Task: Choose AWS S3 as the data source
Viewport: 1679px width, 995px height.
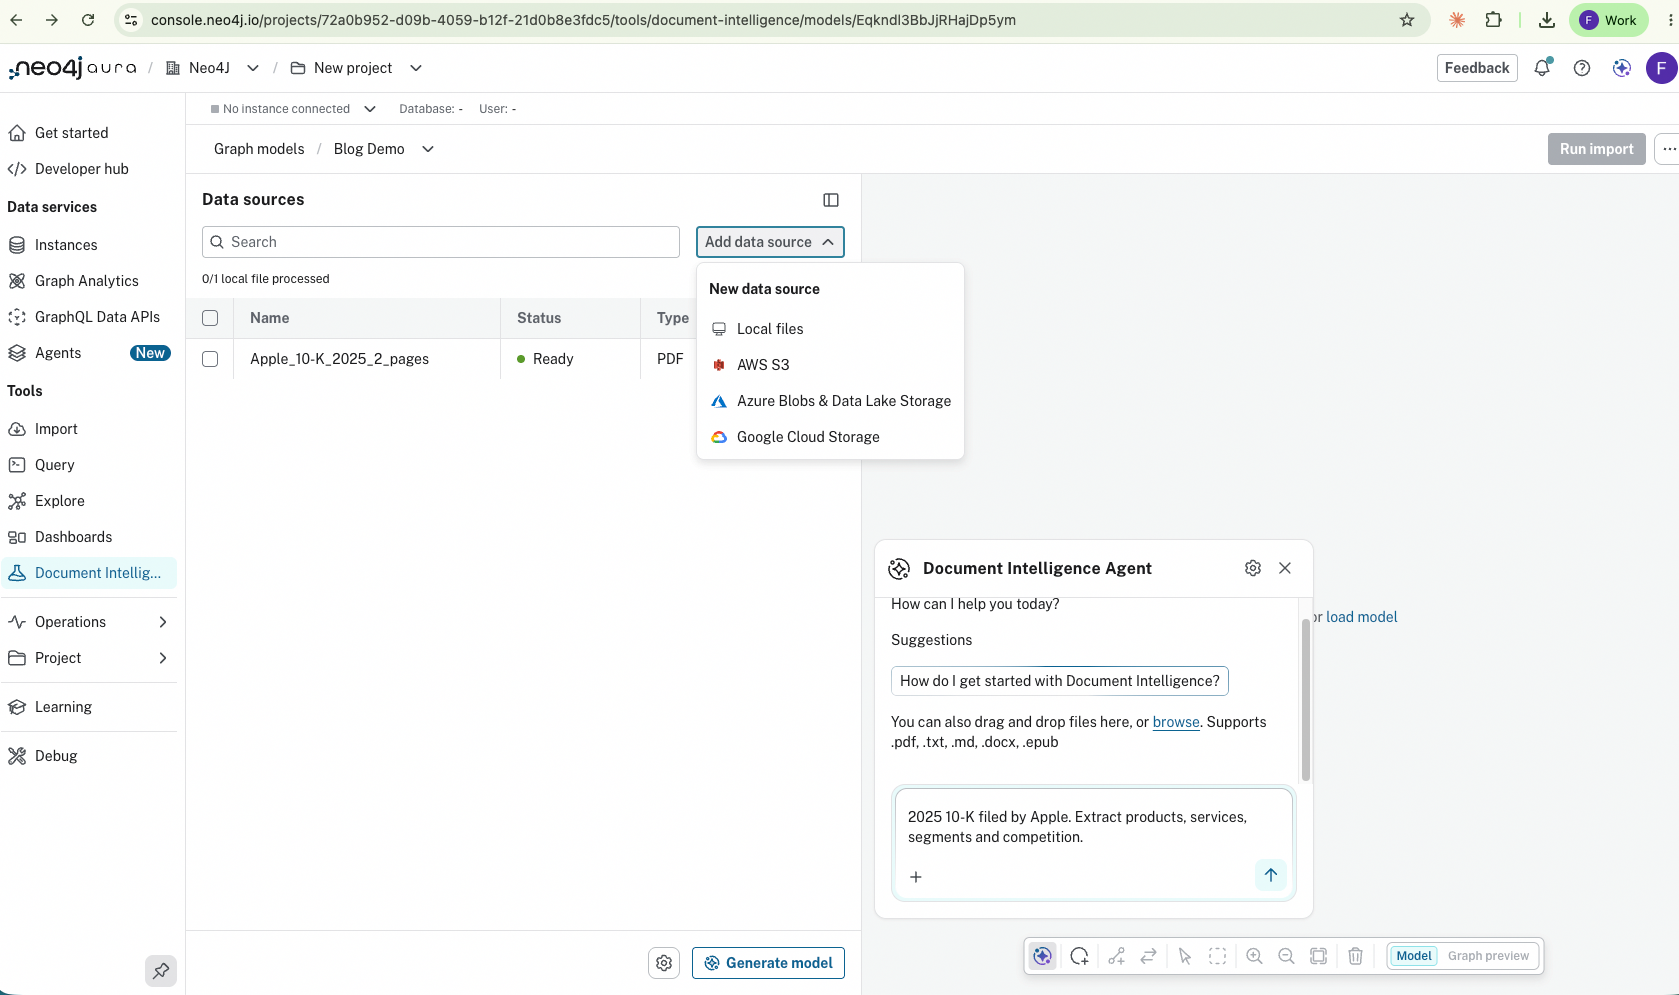Action: tap(830, 365)
